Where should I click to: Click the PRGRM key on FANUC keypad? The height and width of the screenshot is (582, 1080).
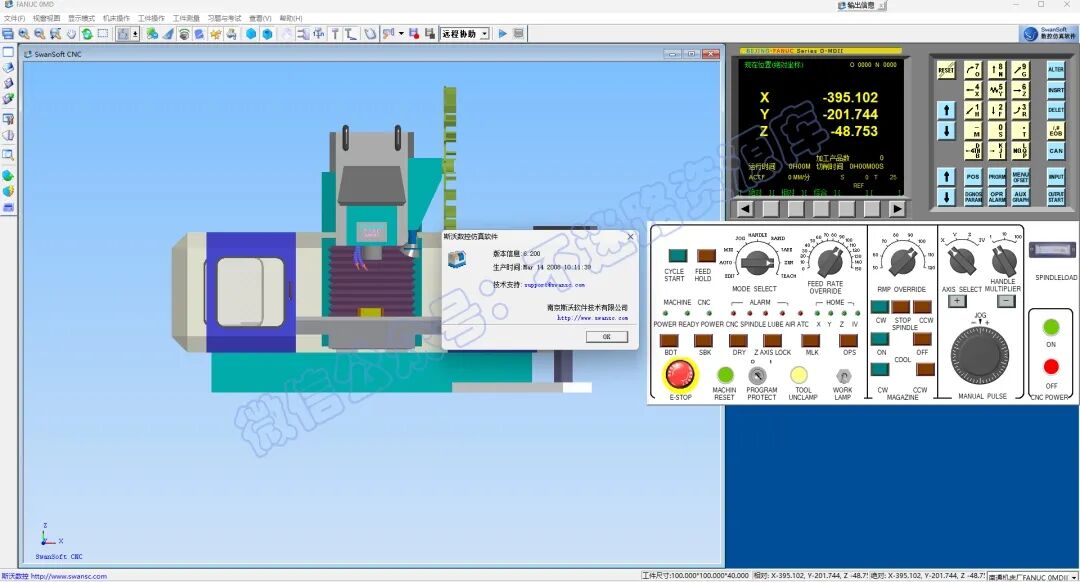[997, 177]
